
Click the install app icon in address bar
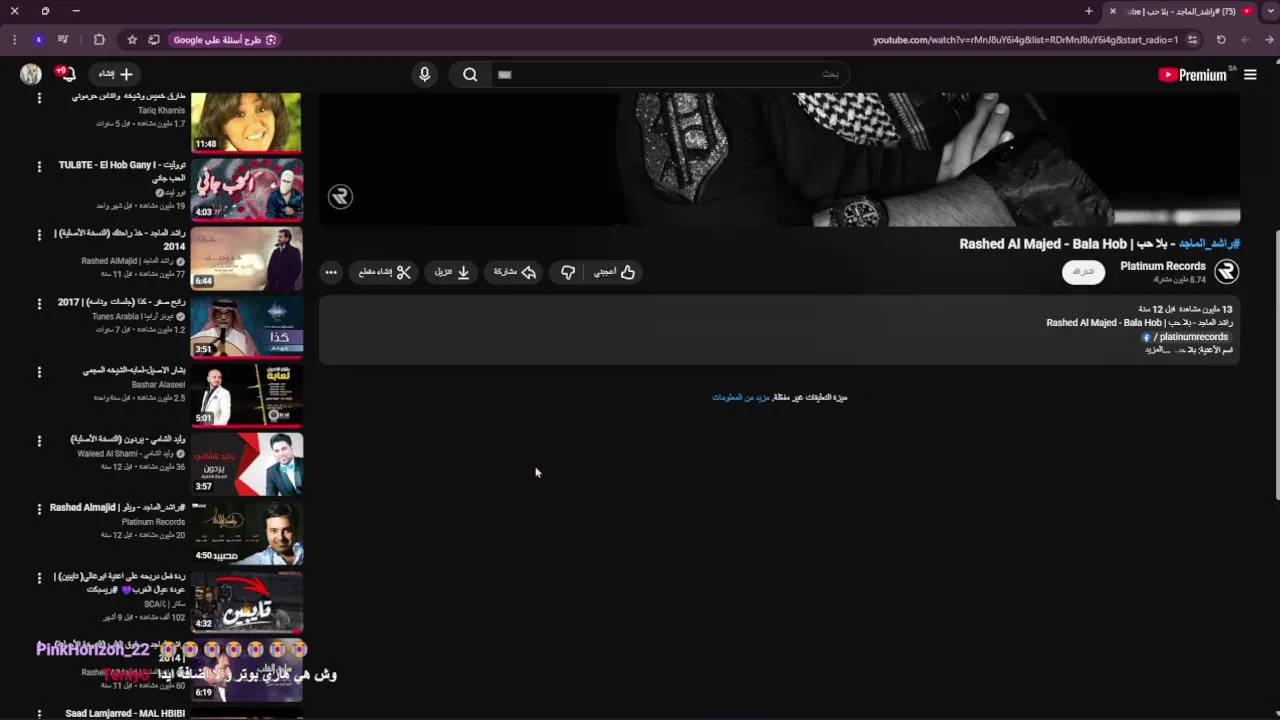tap(154, 40)
